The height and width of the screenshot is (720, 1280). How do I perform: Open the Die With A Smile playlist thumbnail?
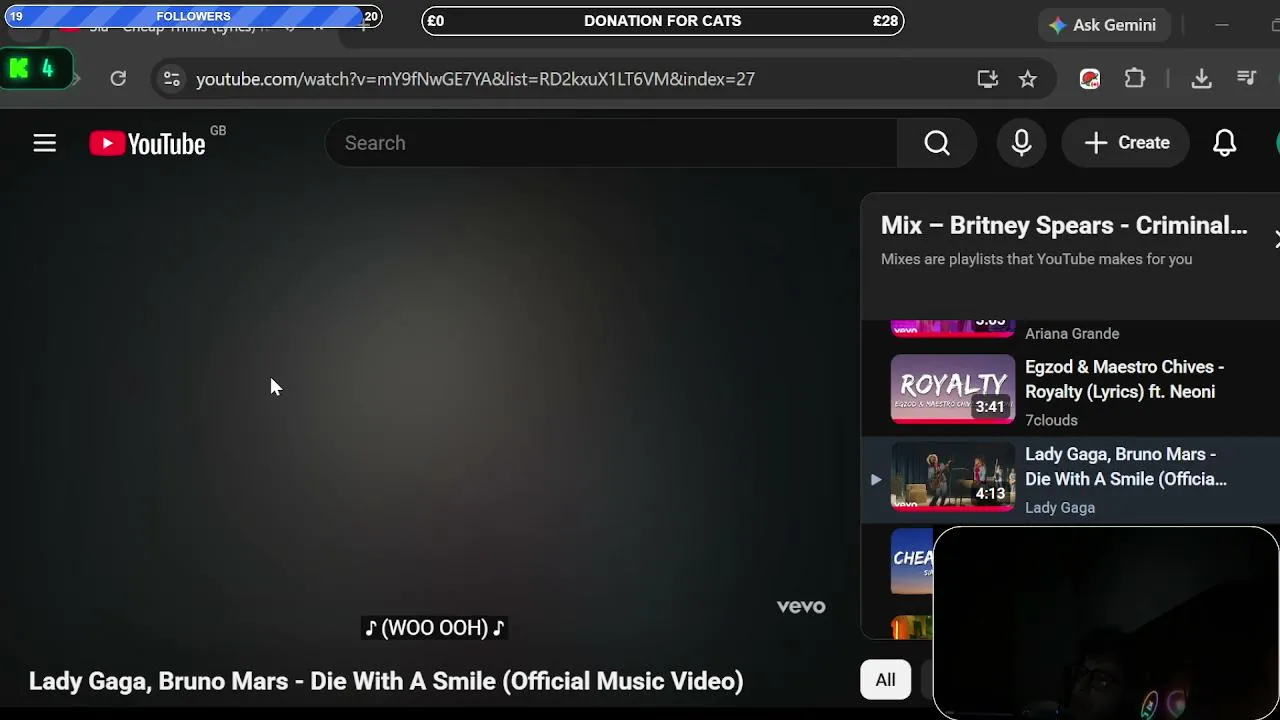pos(953,476)
